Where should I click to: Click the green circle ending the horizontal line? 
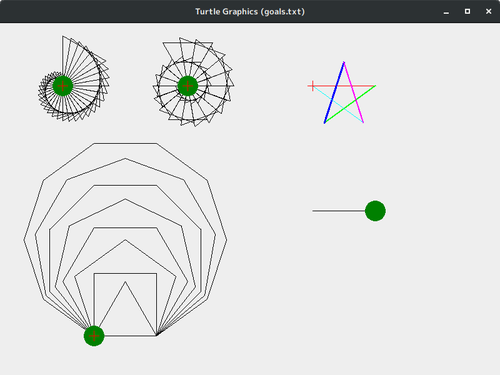click(375, 211)
